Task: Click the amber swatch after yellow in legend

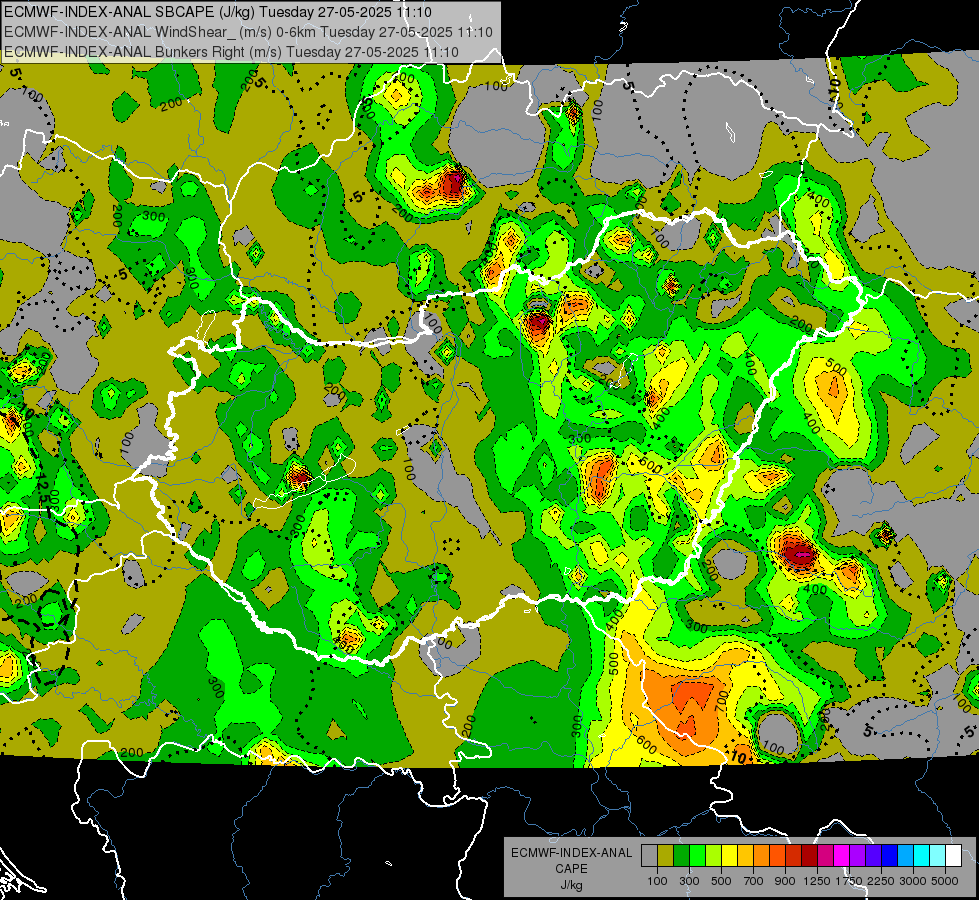Action: pos(745,856)
